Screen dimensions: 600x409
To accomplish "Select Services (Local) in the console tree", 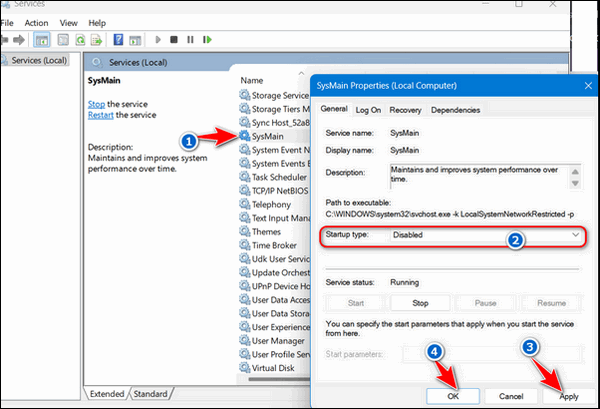I will [x=39, y=60].
